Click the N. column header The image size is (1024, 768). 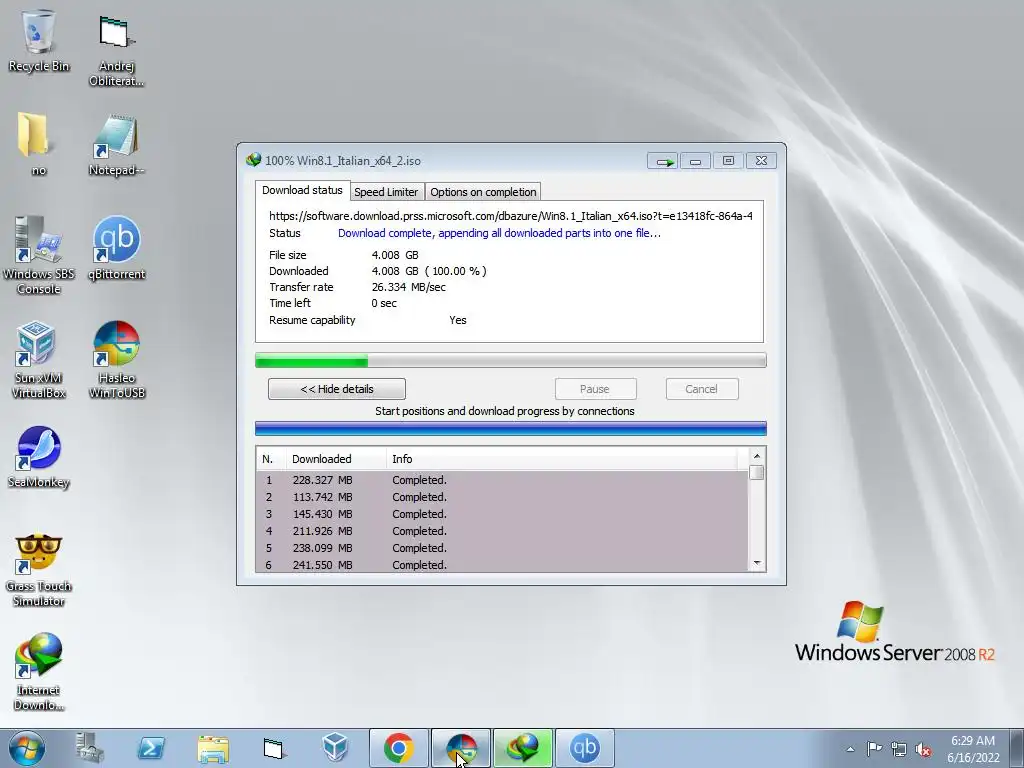pyautogui.click(x=271, y=459)
